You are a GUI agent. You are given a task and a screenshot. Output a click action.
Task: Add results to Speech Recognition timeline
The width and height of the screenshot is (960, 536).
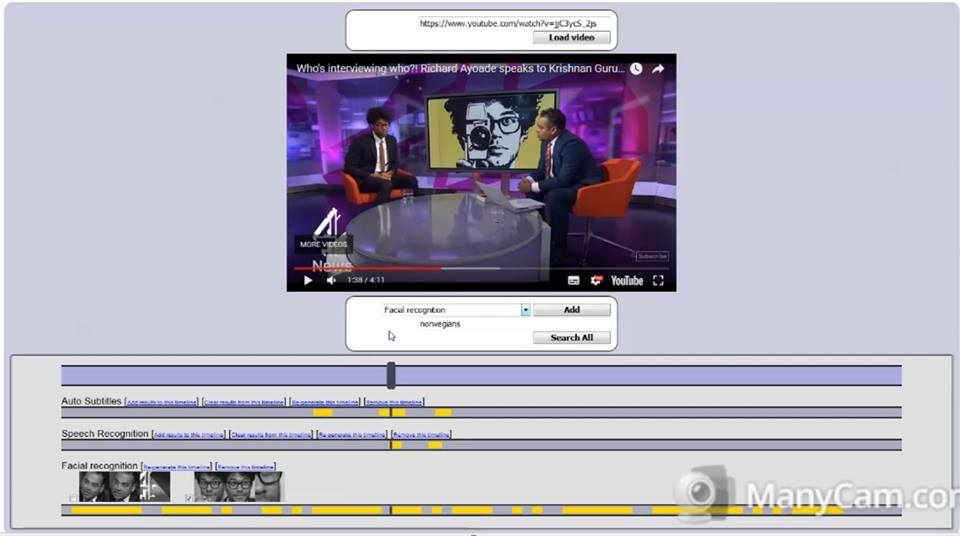[189, 435]
